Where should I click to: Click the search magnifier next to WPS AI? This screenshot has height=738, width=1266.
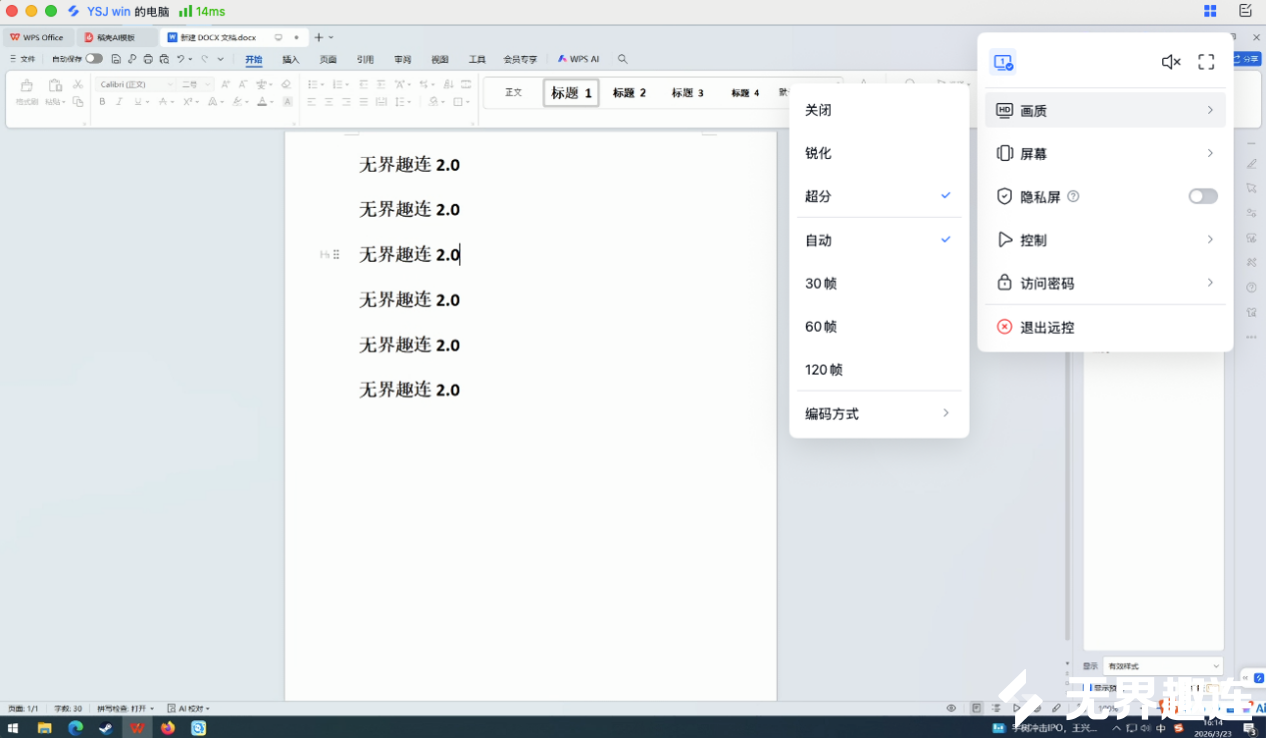(x=623, y=60)
